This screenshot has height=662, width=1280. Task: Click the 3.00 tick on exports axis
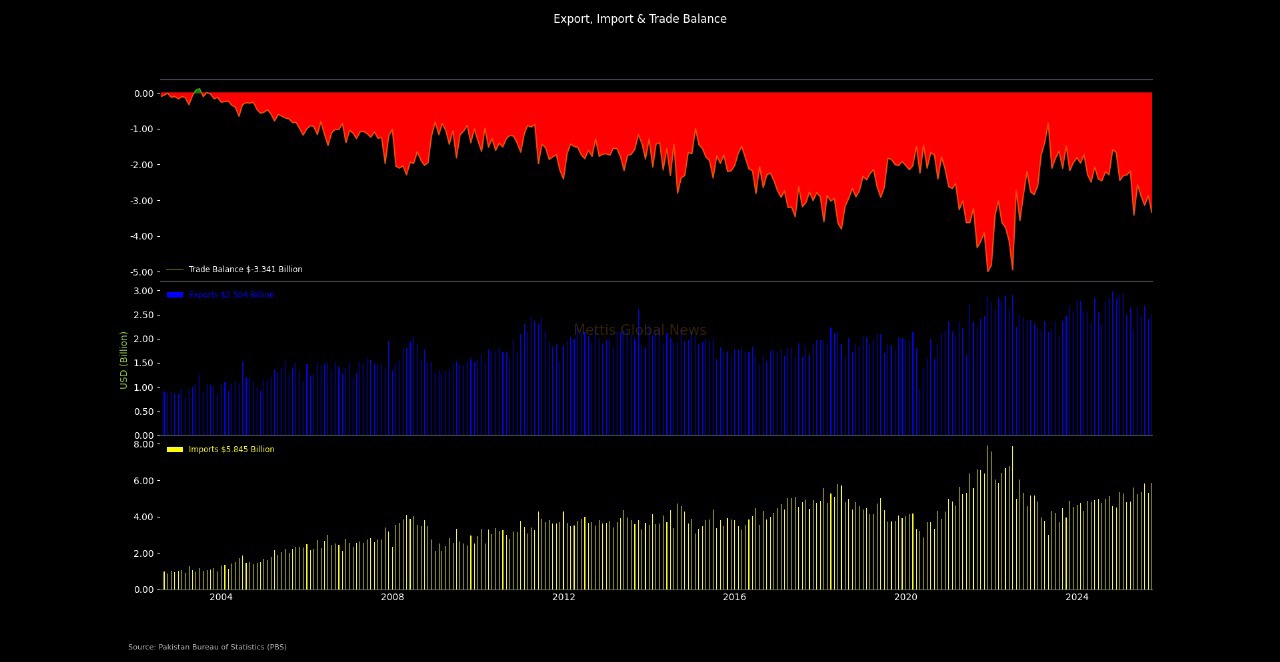144,291
